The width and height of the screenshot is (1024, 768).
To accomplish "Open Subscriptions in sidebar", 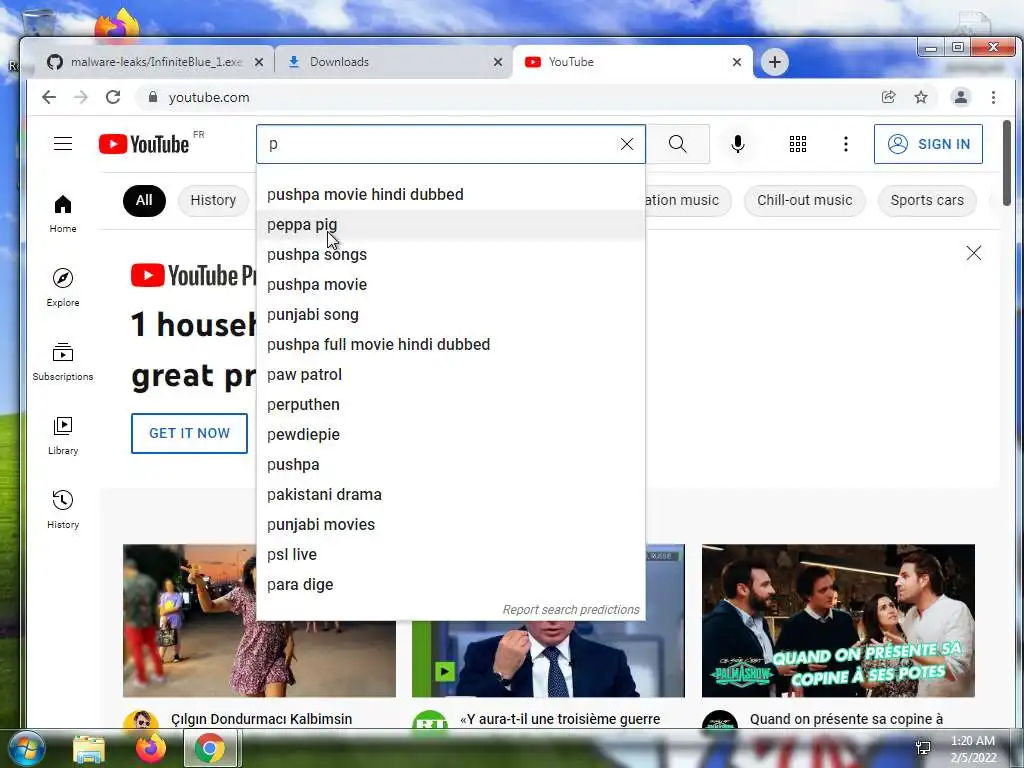I will [x=63, y=362].
